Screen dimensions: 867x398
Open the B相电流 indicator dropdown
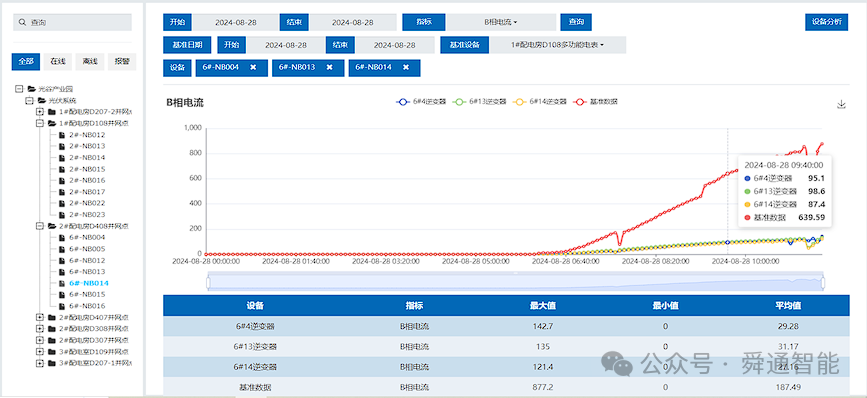tap(501, 22)
